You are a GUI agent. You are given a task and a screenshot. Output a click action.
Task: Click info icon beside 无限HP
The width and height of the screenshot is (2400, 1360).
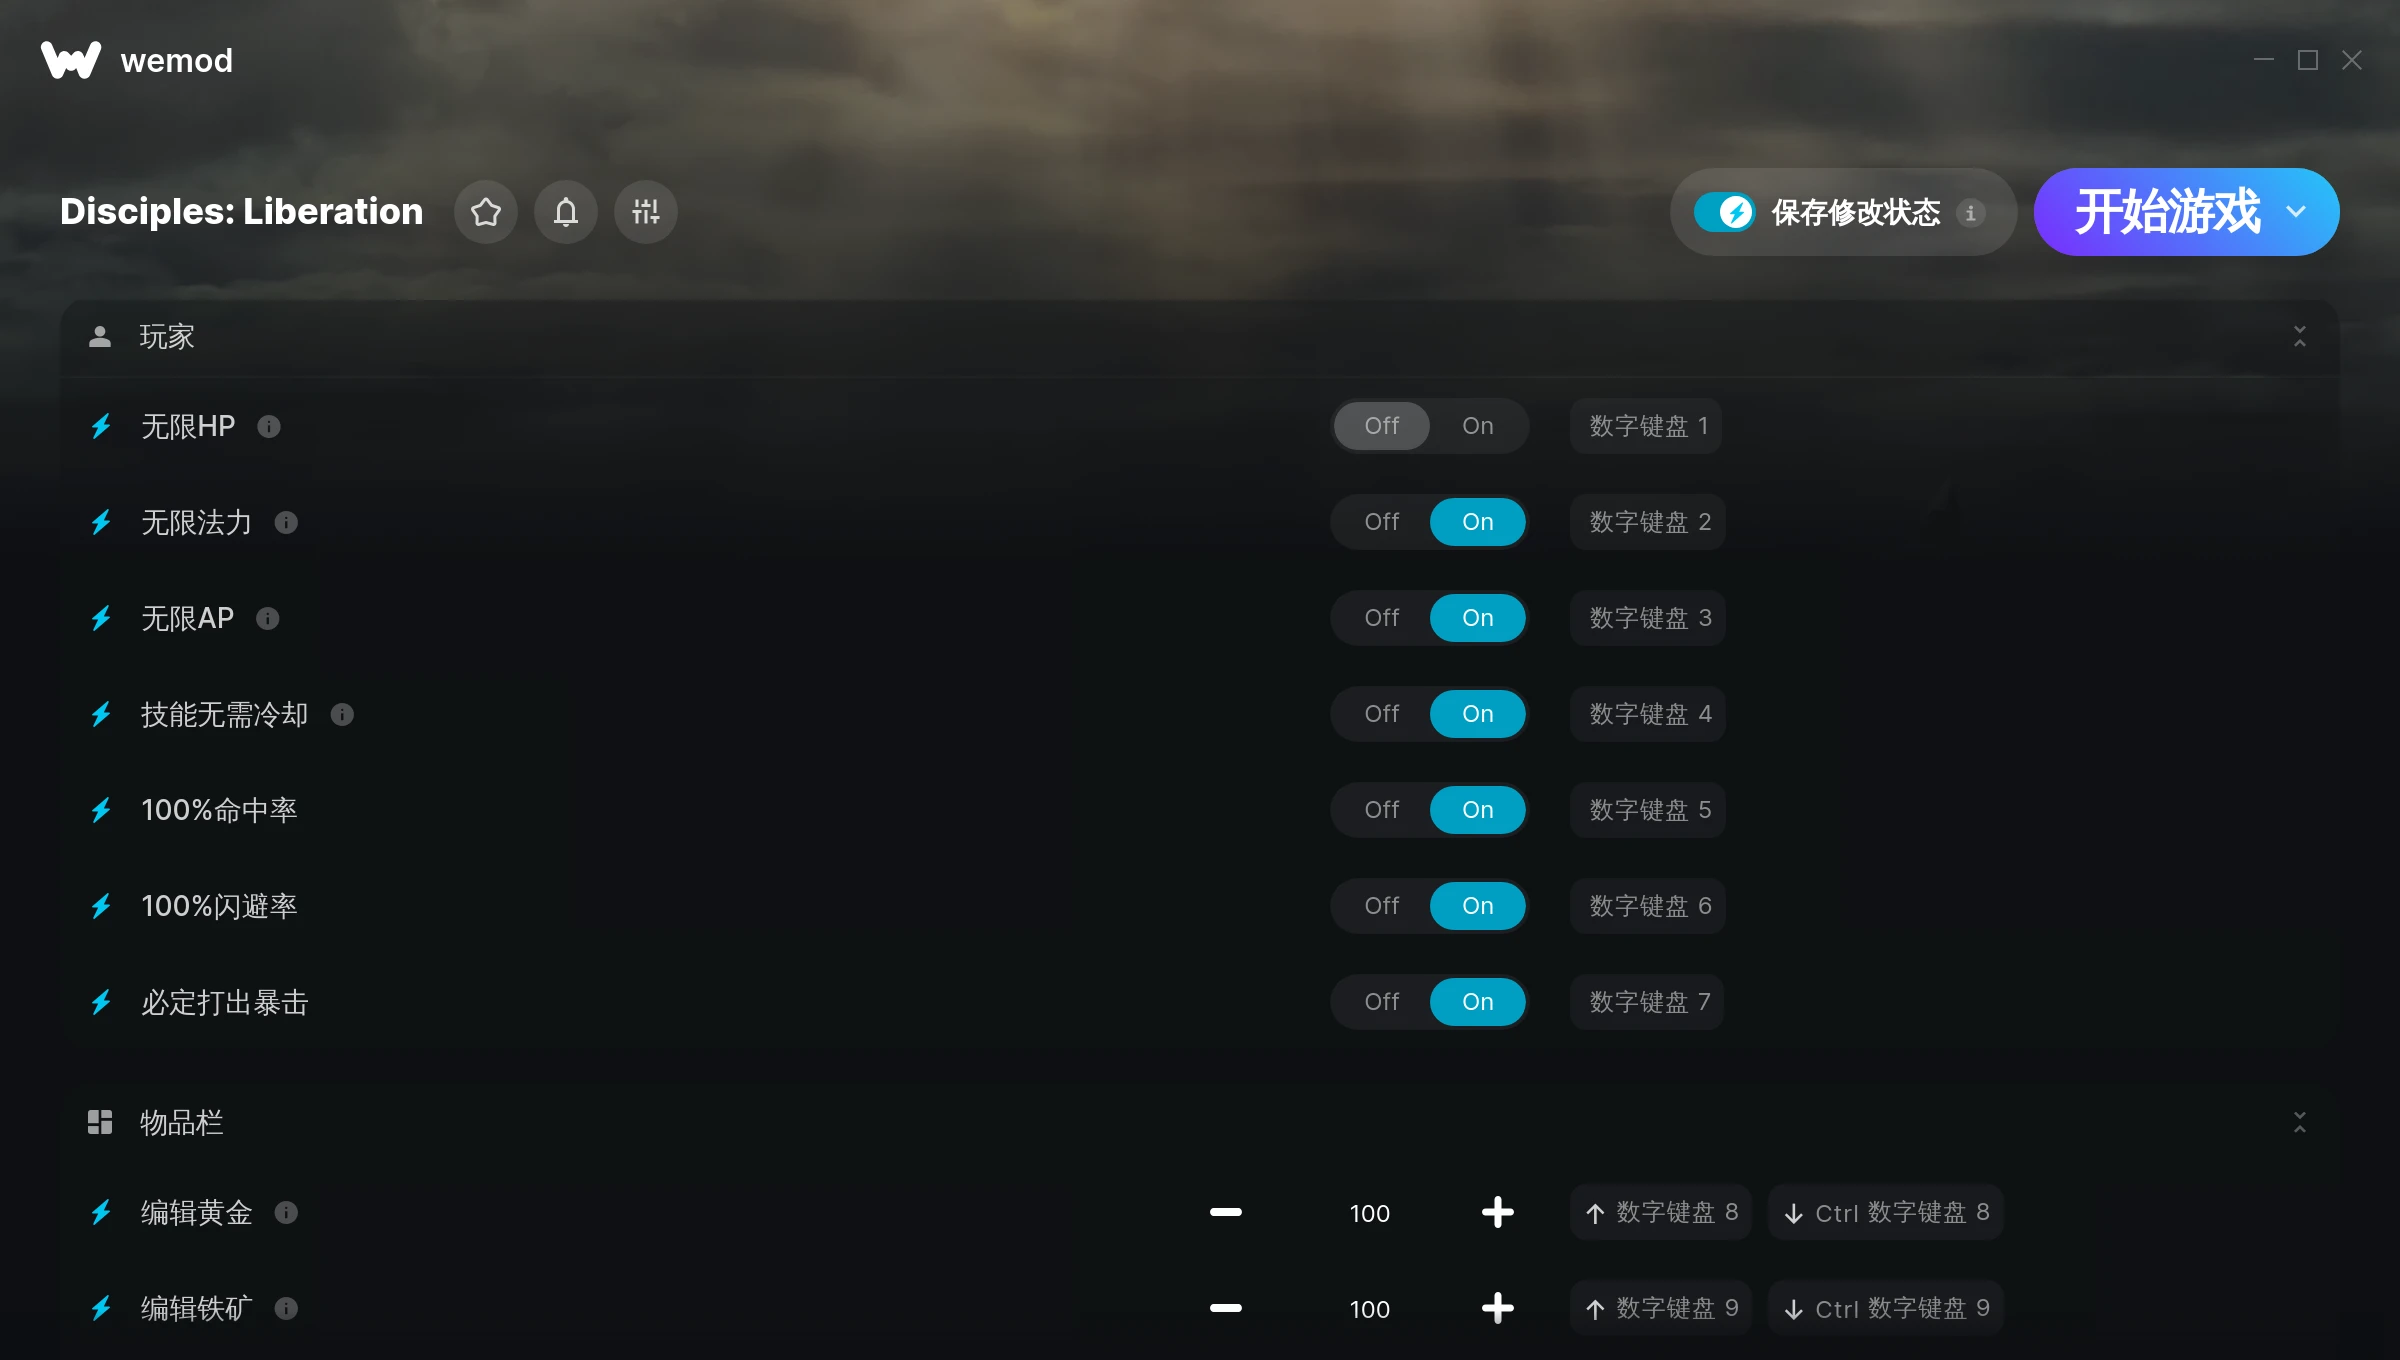pos(269,427)
